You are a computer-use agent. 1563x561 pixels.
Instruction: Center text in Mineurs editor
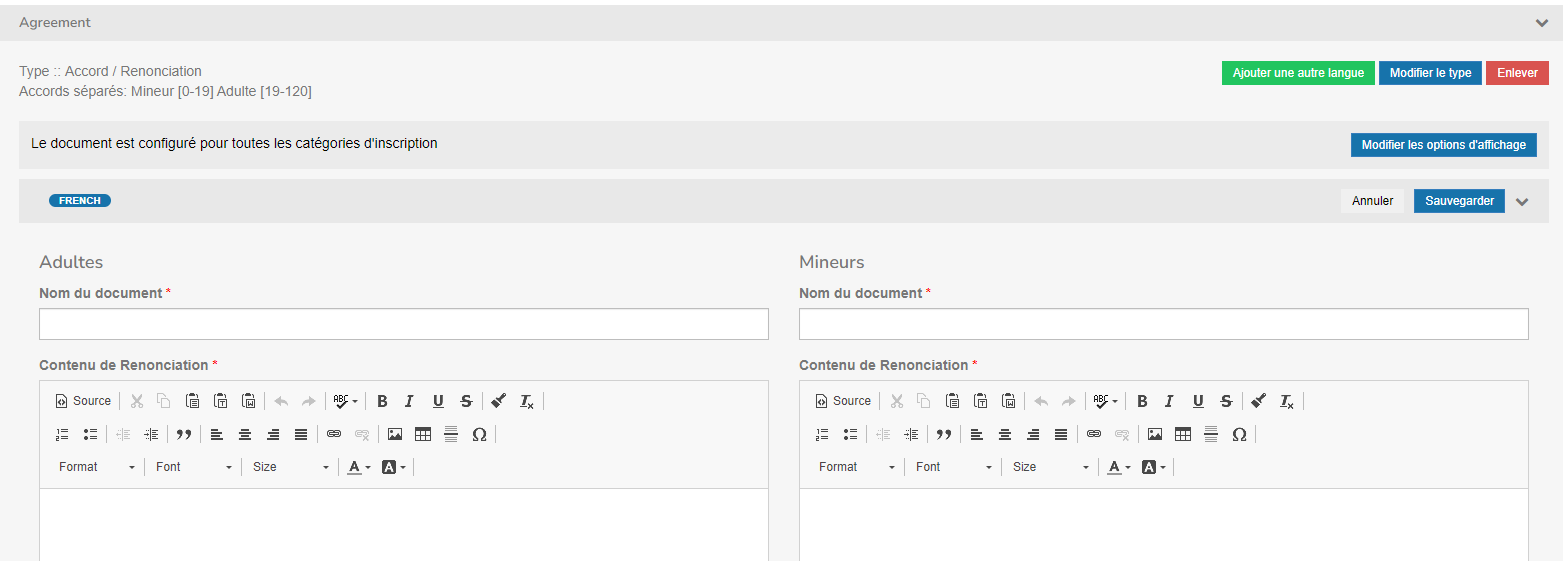point(1004,434)
